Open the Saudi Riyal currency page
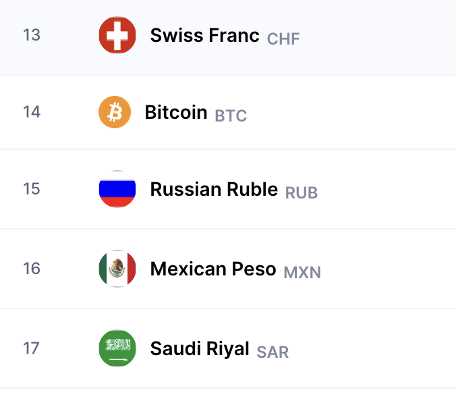This screenshot has width=456, height=402. (x=200, y=349)
